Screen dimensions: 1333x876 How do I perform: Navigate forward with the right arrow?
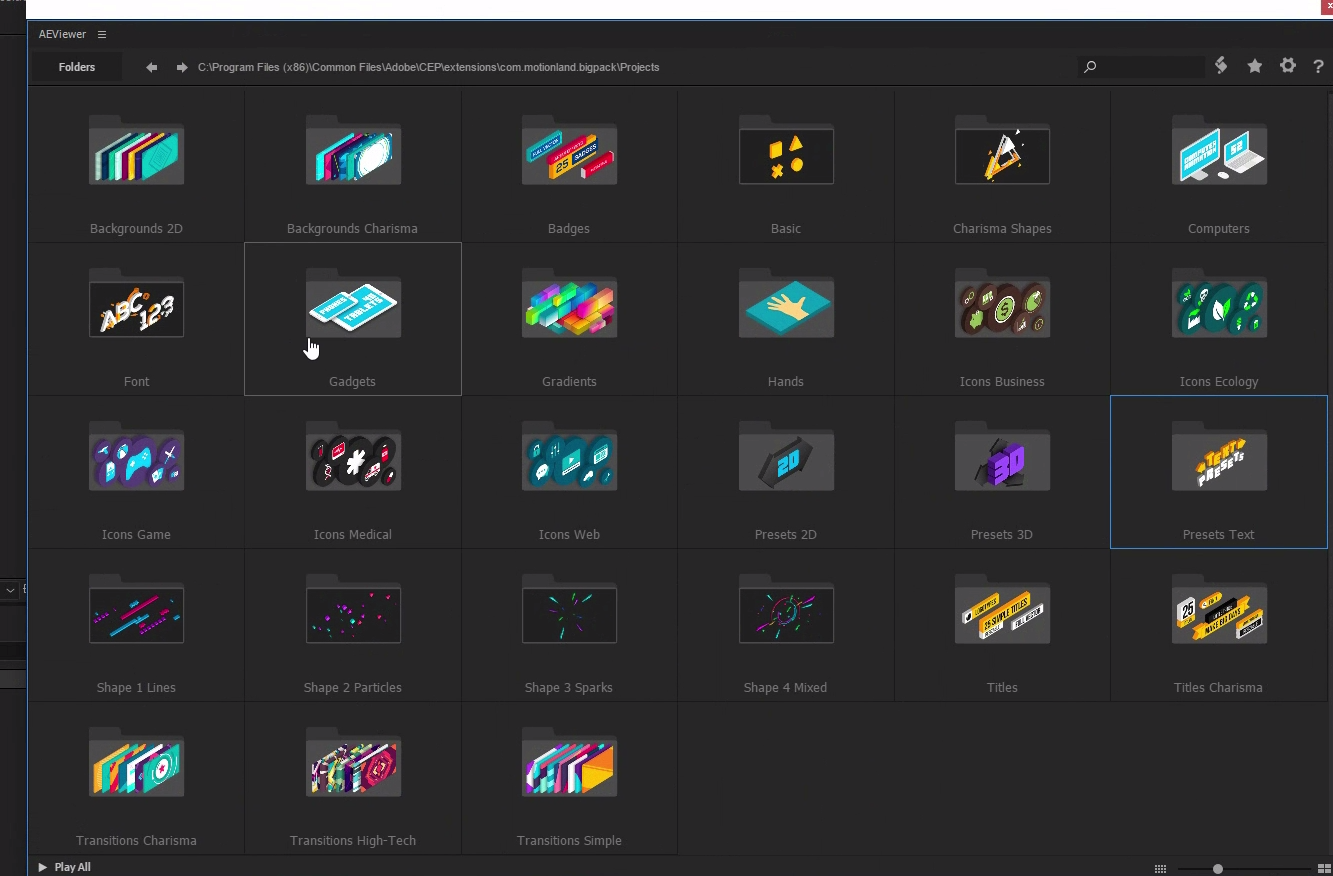(182, 67)
